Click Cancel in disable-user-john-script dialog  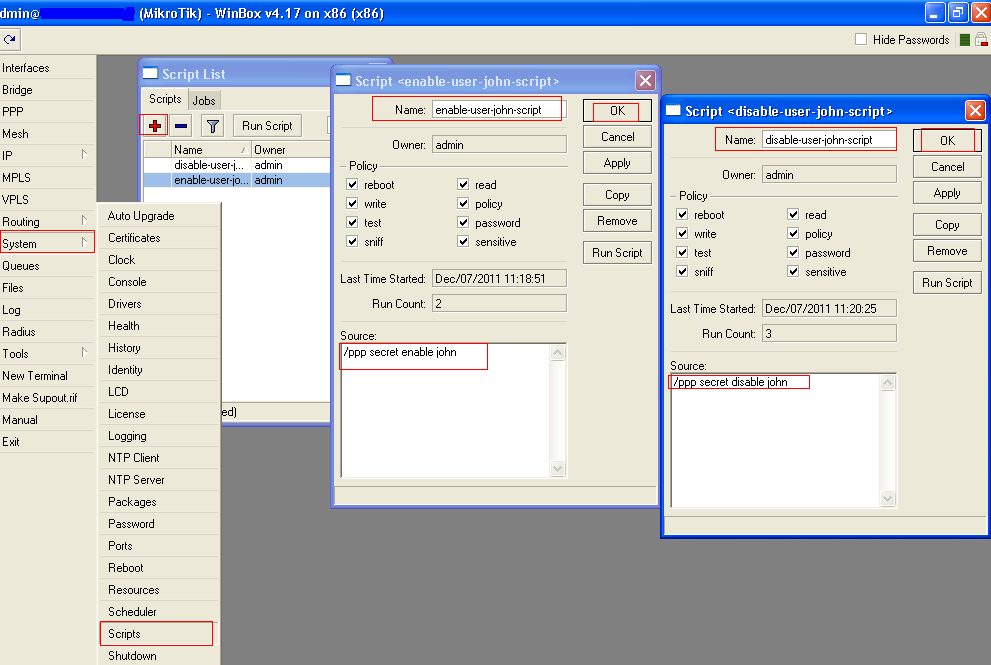(947, 167)
